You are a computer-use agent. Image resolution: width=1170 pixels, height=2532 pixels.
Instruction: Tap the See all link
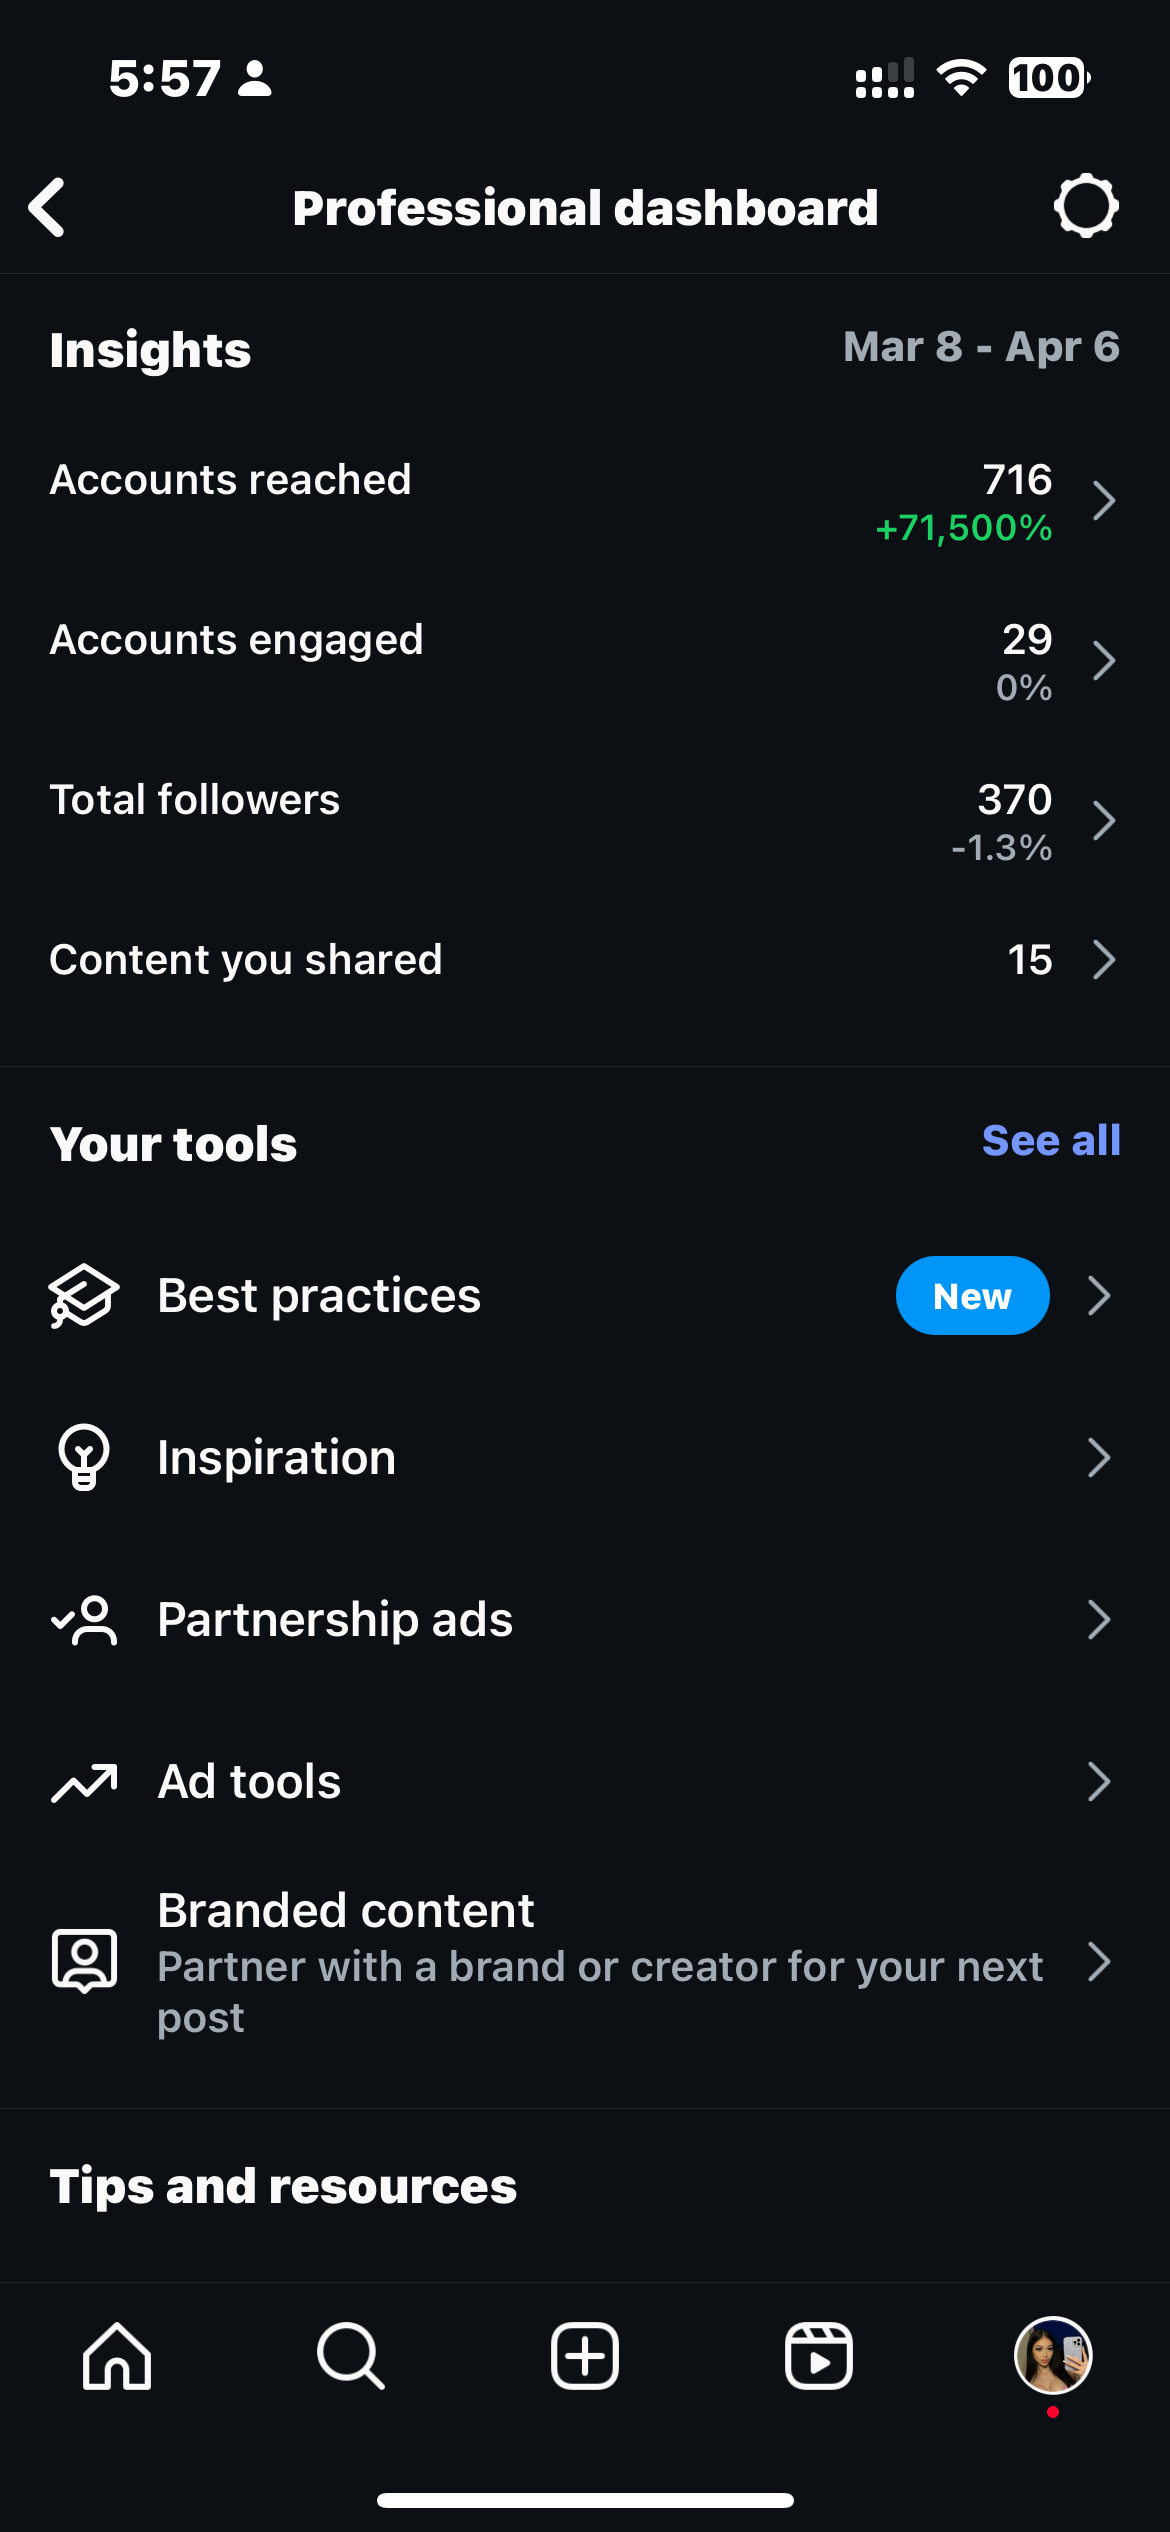tap(1050, 1141)
